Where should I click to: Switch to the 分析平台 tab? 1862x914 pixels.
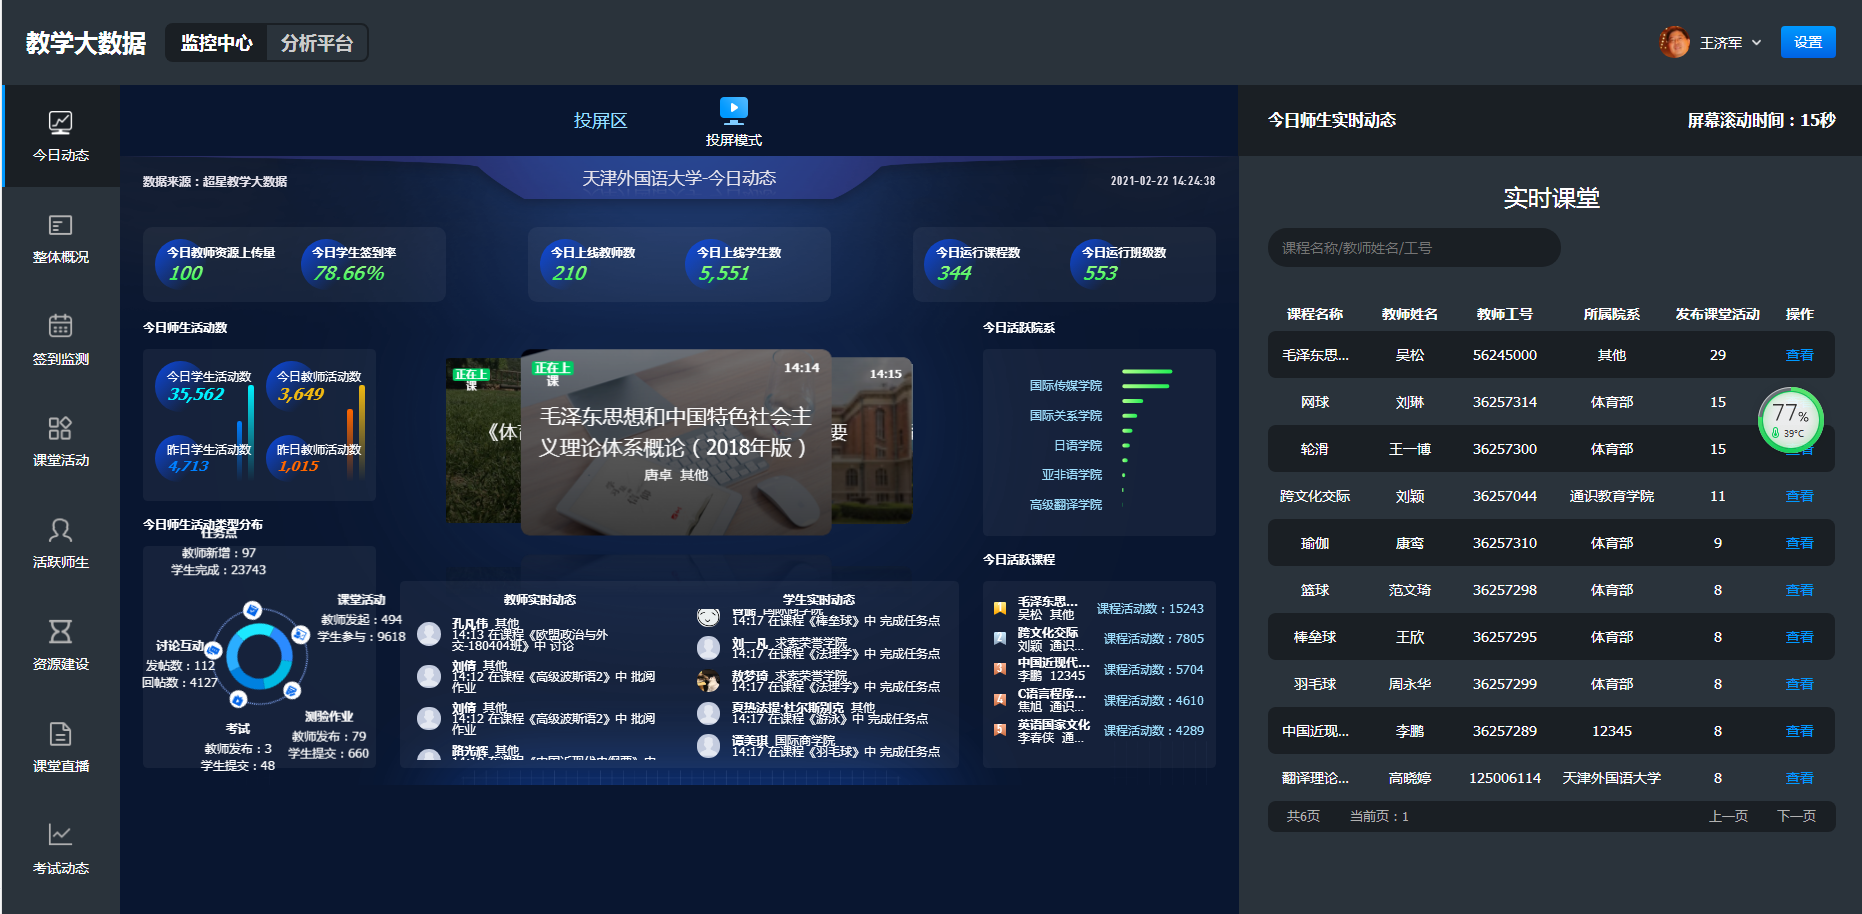(x=316, y=43)
